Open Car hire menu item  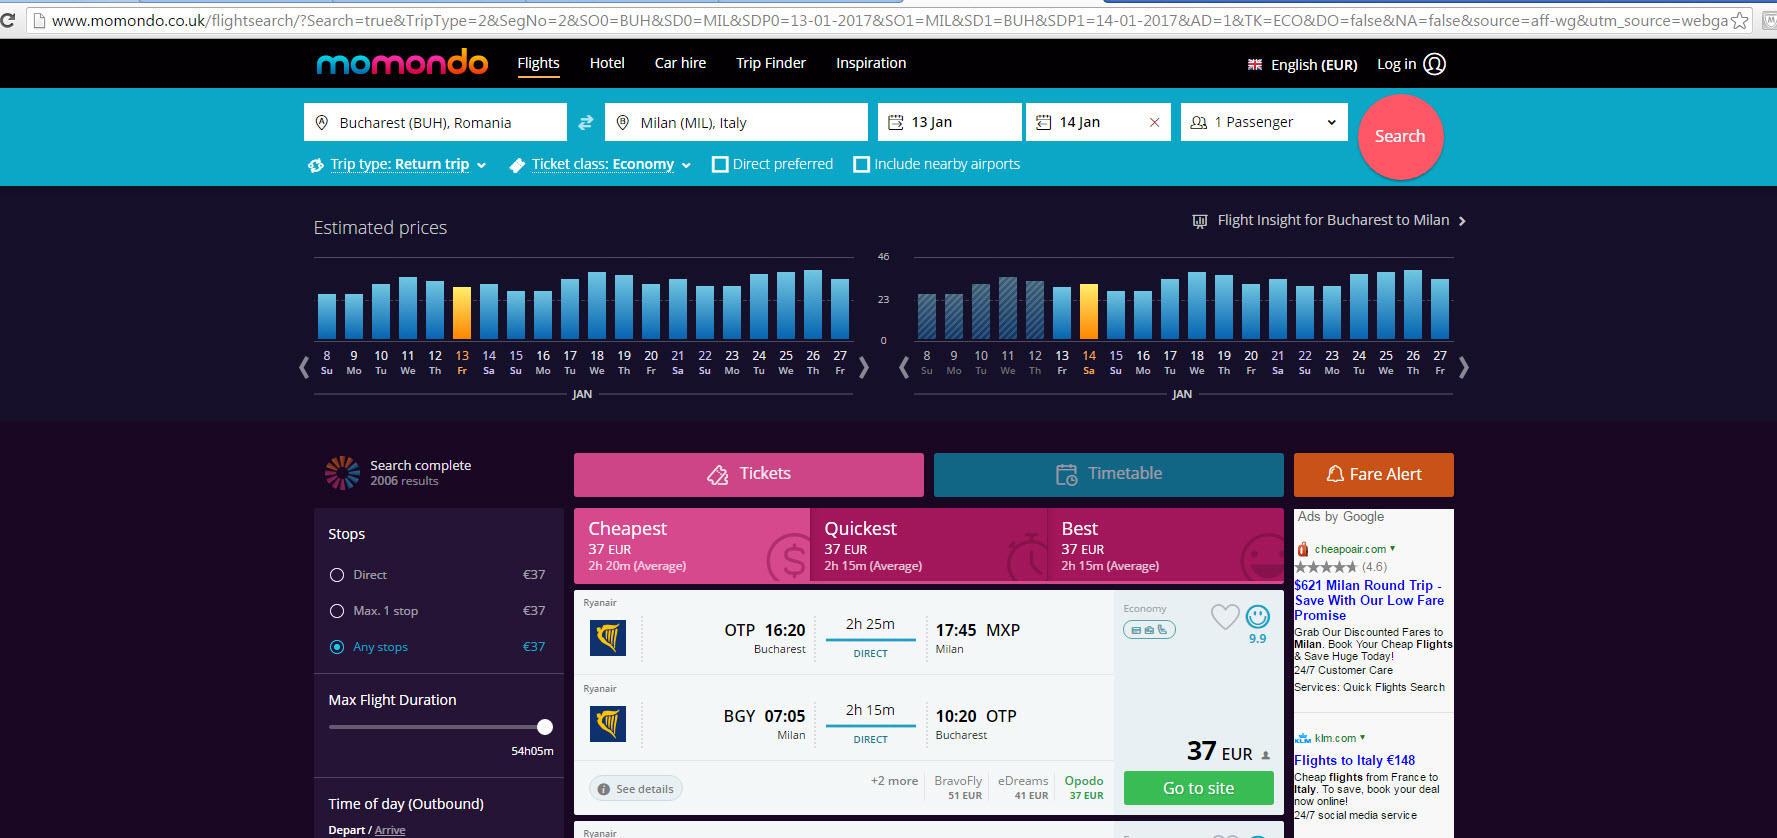(680, 63)
